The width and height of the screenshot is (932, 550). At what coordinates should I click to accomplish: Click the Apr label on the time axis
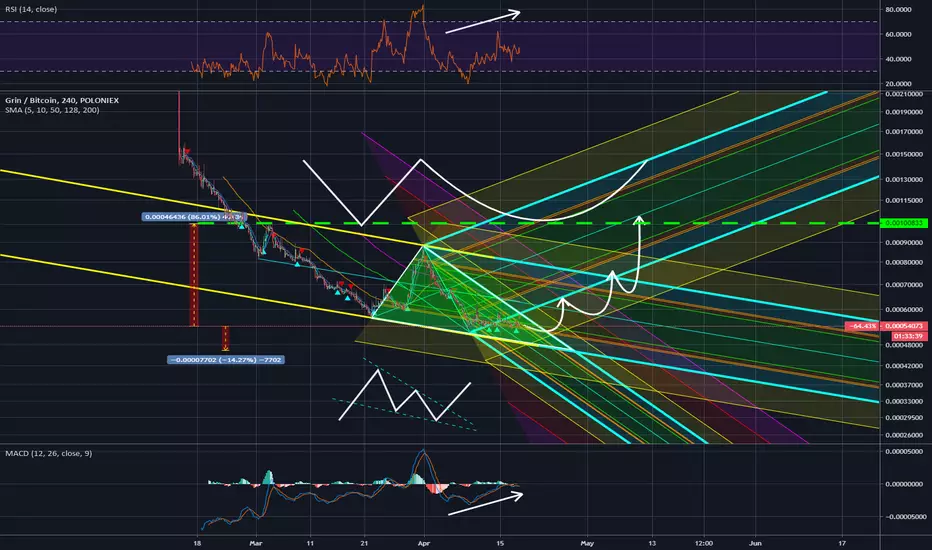pos(423,543)
